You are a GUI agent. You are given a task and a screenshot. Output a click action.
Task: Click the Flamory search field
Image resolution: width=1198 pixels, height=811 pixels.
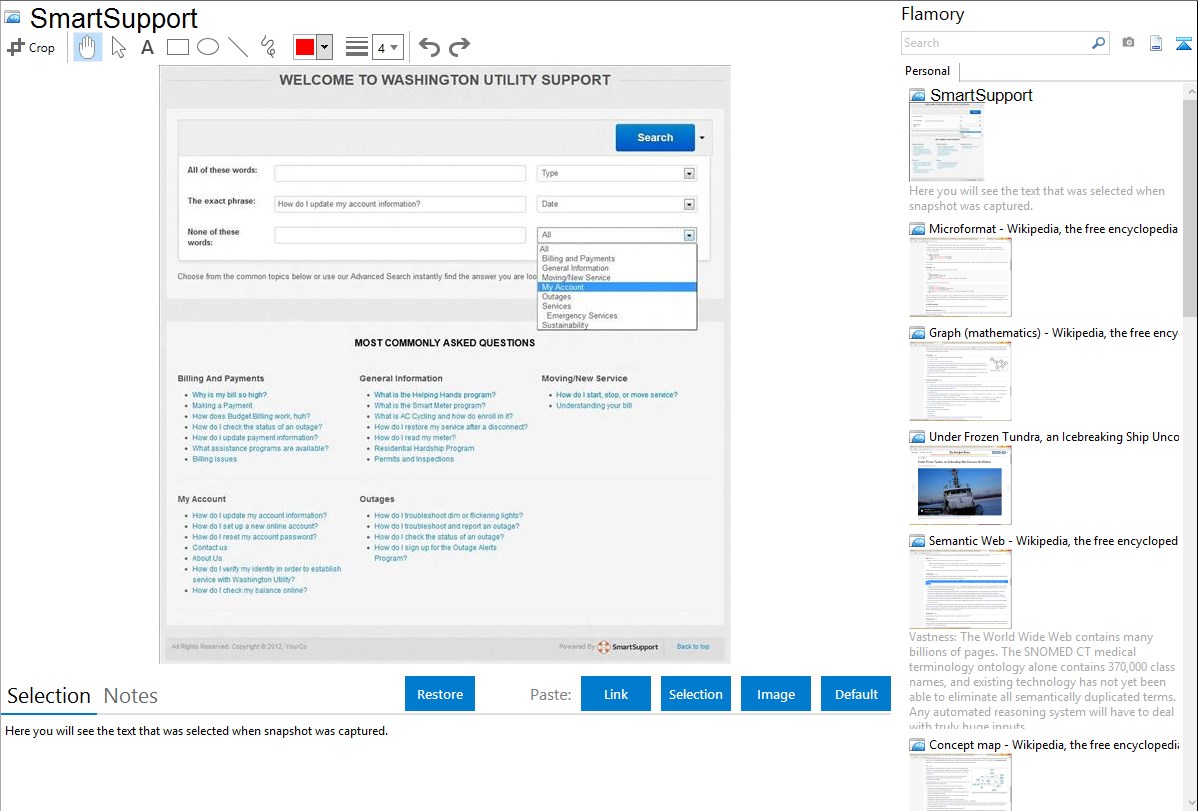coord(995,43)
